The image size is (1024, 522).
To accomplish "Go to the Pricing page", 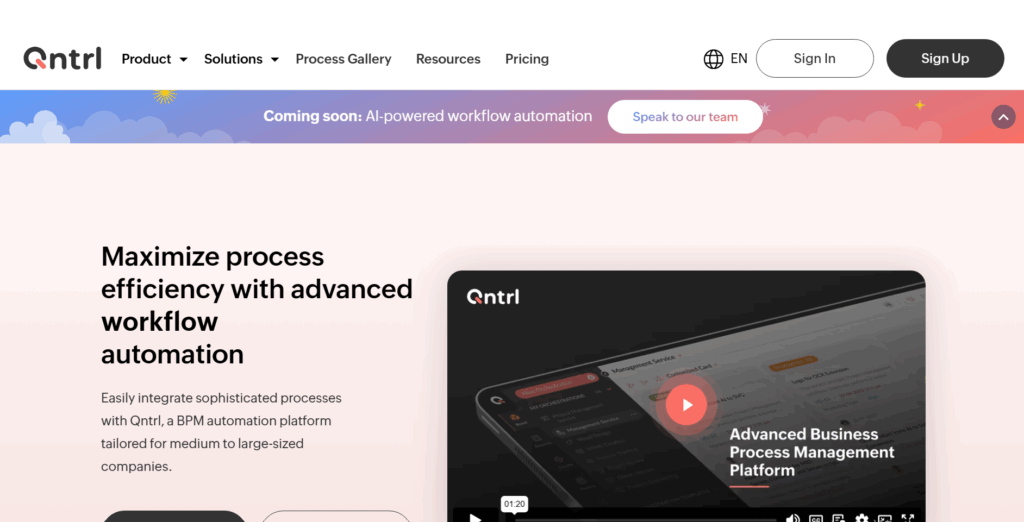I will click(527, 59).
